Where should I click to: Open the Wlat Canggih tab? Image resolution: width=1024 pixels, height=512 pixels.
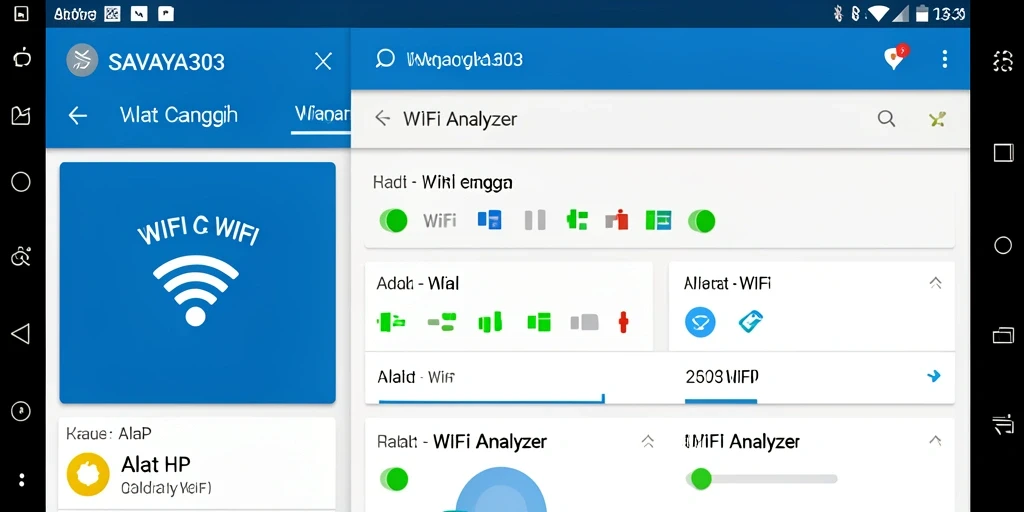point(179,116)
